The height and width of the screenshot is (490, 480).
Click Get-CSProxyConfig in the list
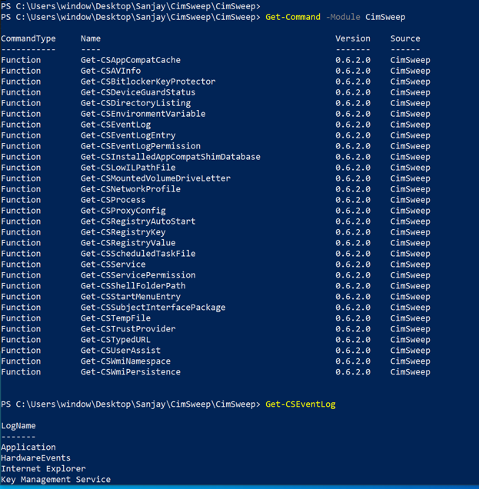pos(123,211)
